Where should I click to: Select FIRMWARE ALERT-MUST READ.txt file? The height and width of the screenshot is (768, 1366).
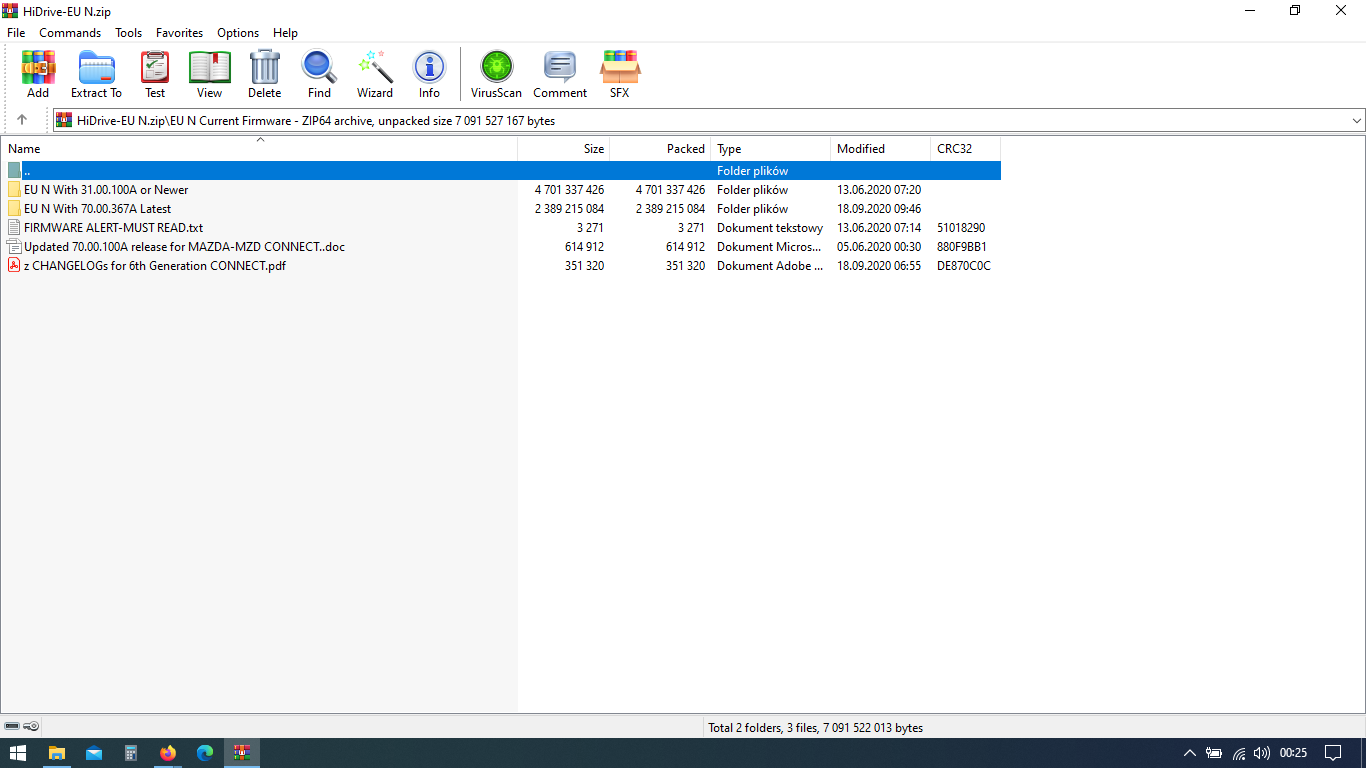click(x=113, y=228)
